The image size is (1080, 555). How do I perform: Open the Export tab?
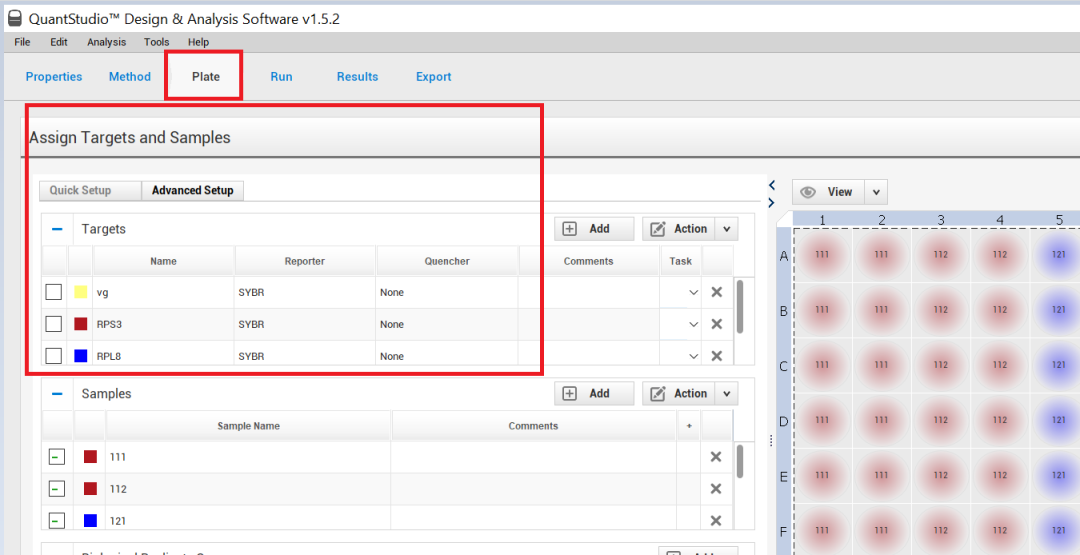click(433, 76)
